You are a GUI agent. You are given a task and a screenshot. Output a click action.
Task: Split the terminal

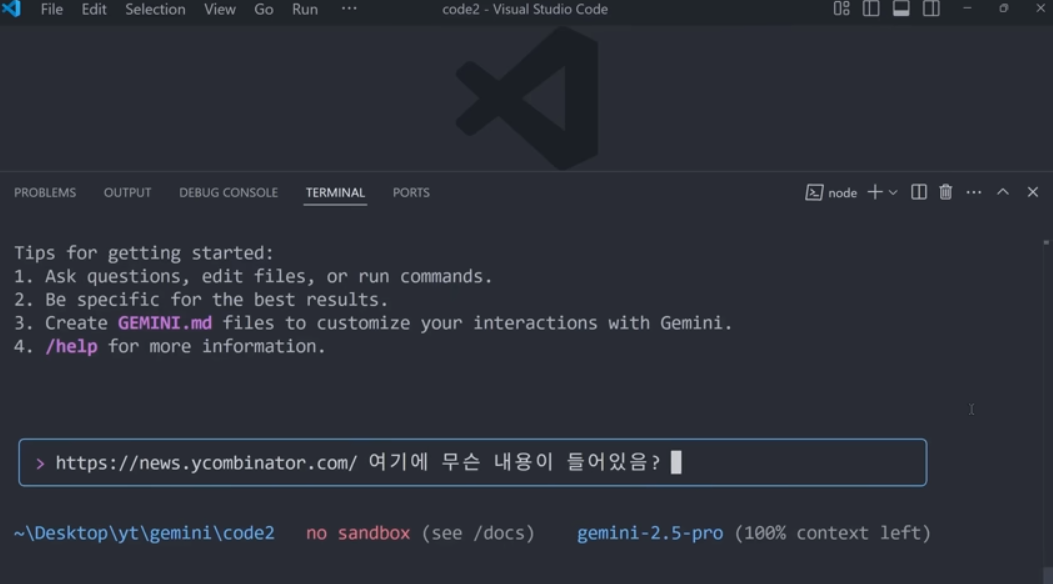tap(919, 192)
